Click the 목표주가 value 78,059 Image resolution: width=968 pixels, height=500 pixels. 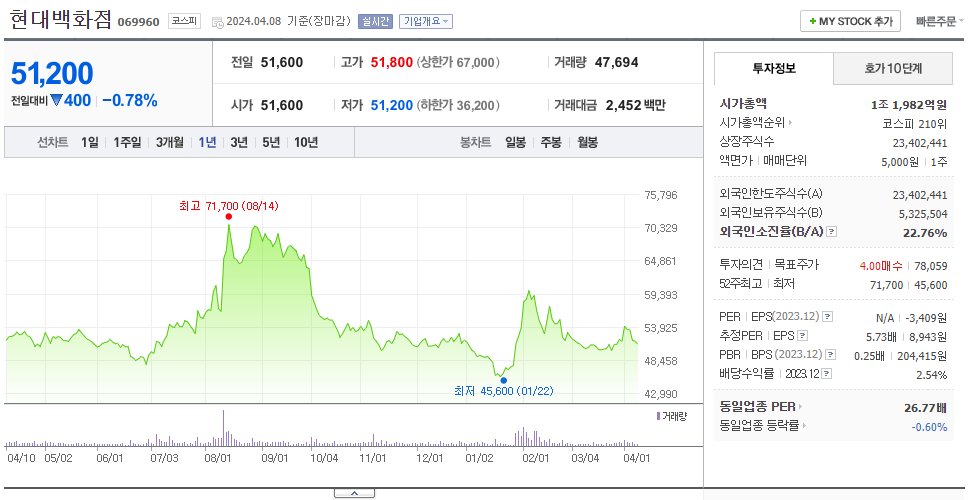click(931, 267)
